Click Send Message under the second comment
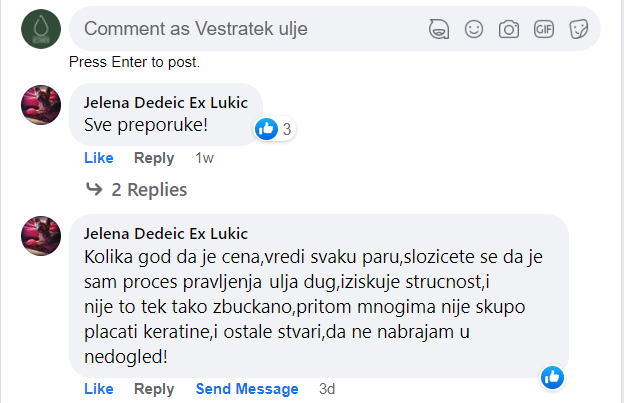 click(247, 389)
